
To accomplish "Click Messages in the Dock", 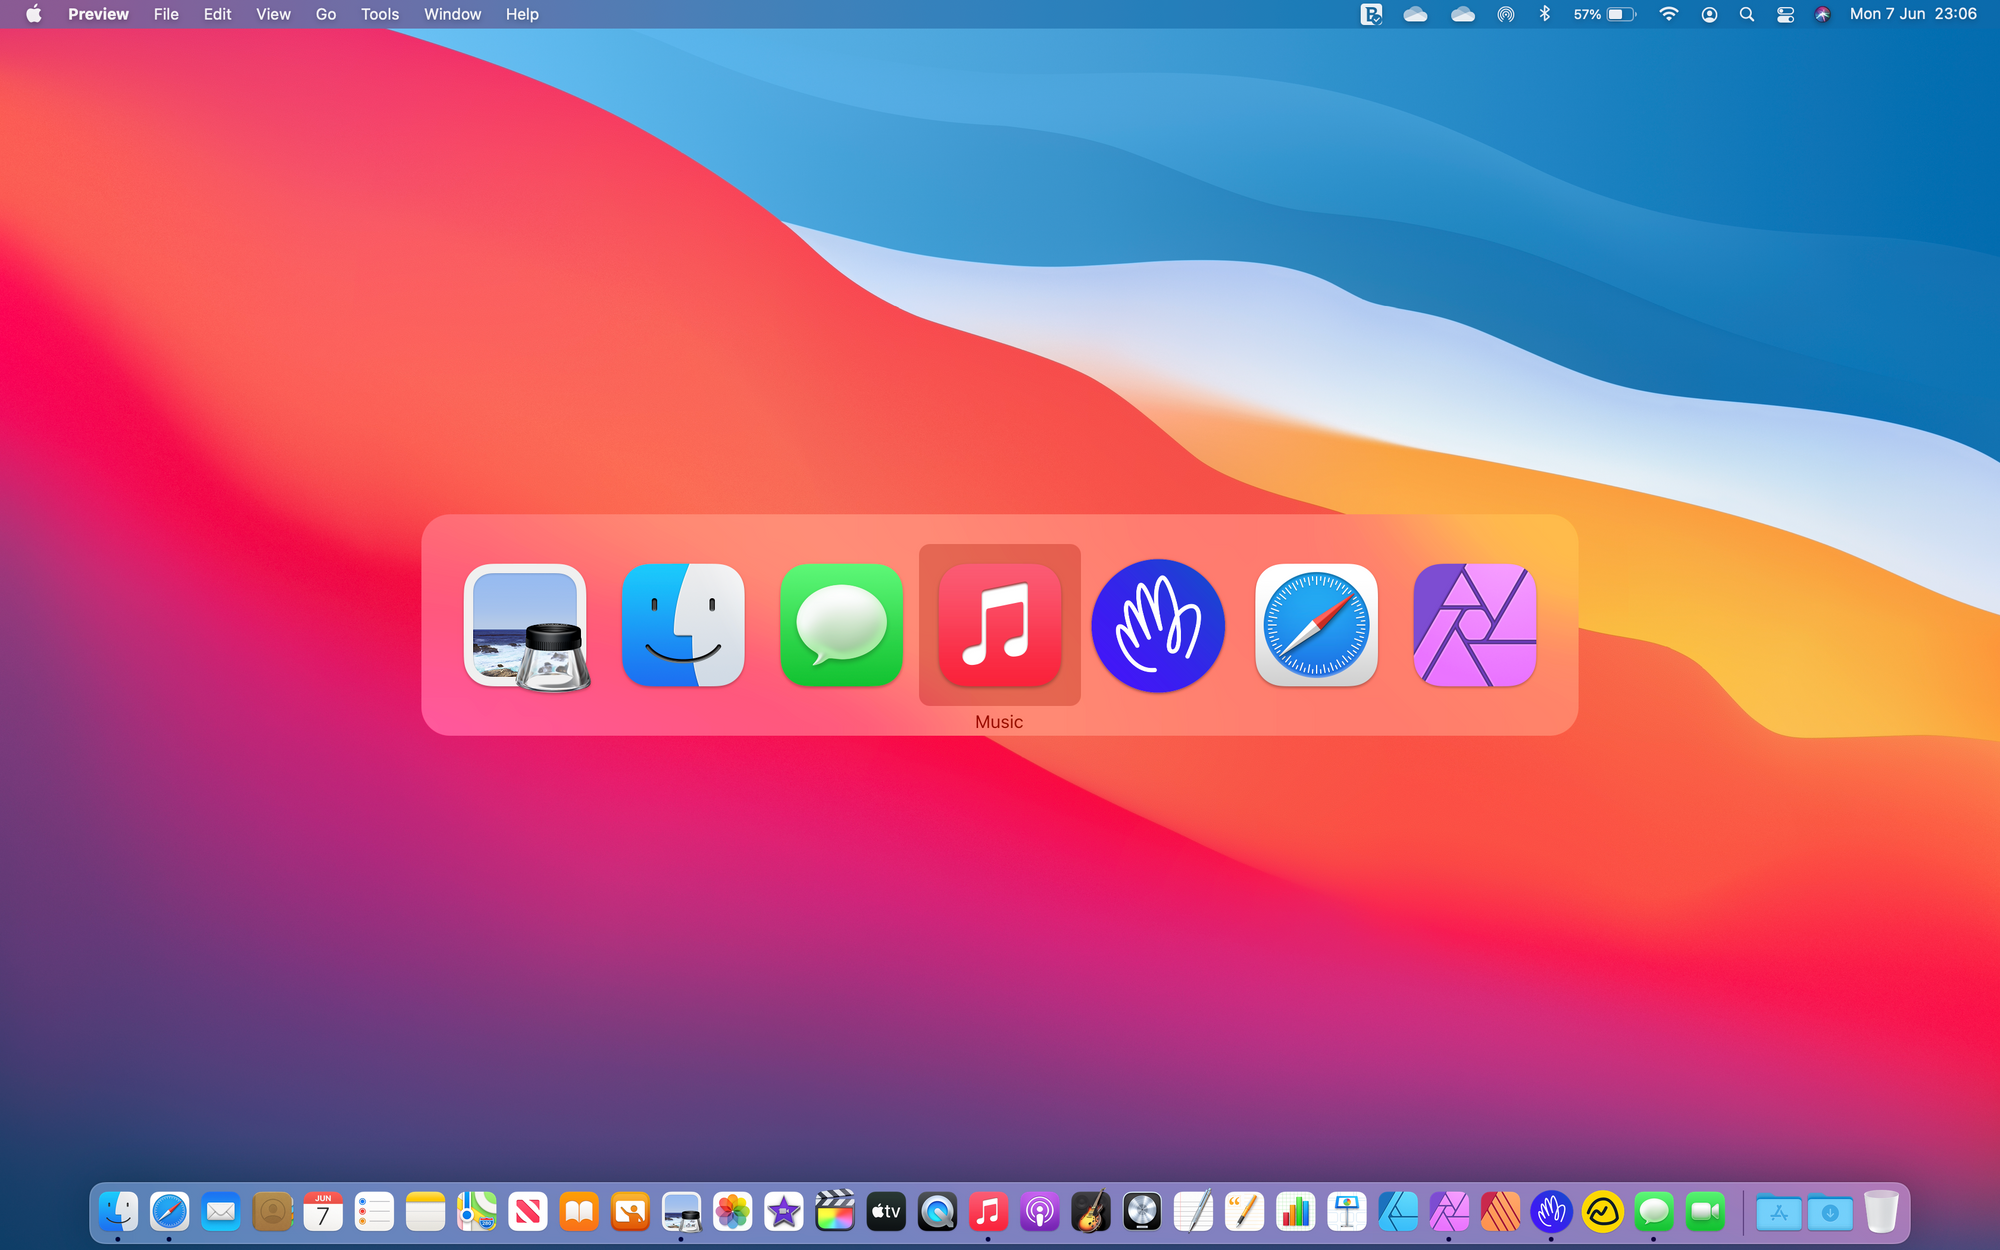I will pos(1653,1212).
